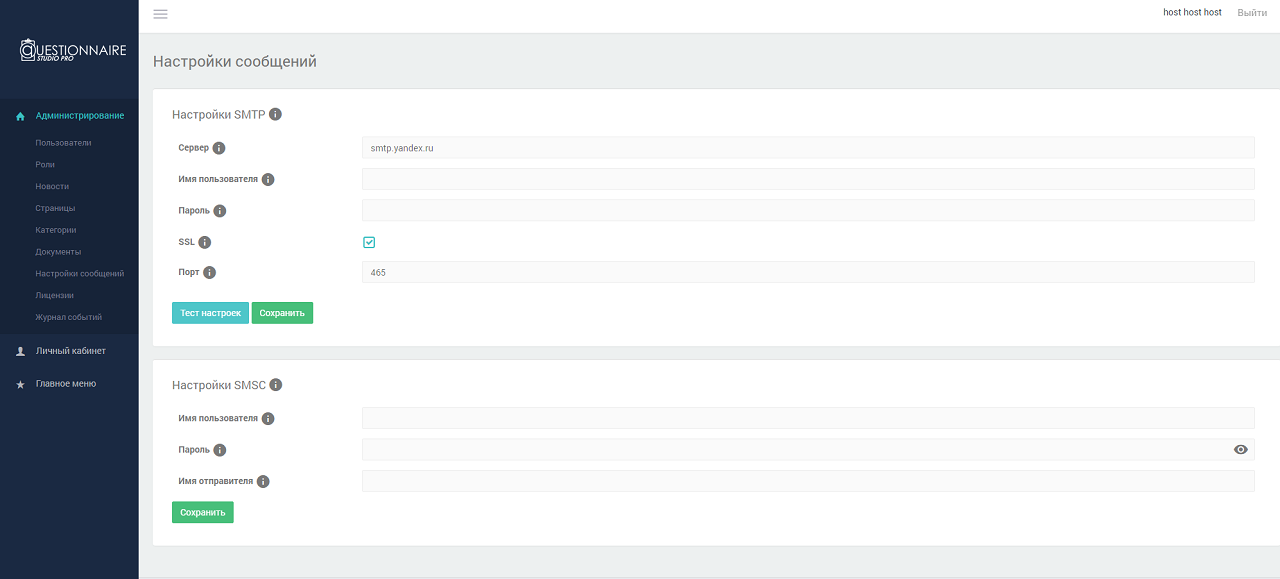Toggle the hamburger sidebar menu icon
The height and width of the screenshot is (579, 1280).
click(x=160, y=14)
